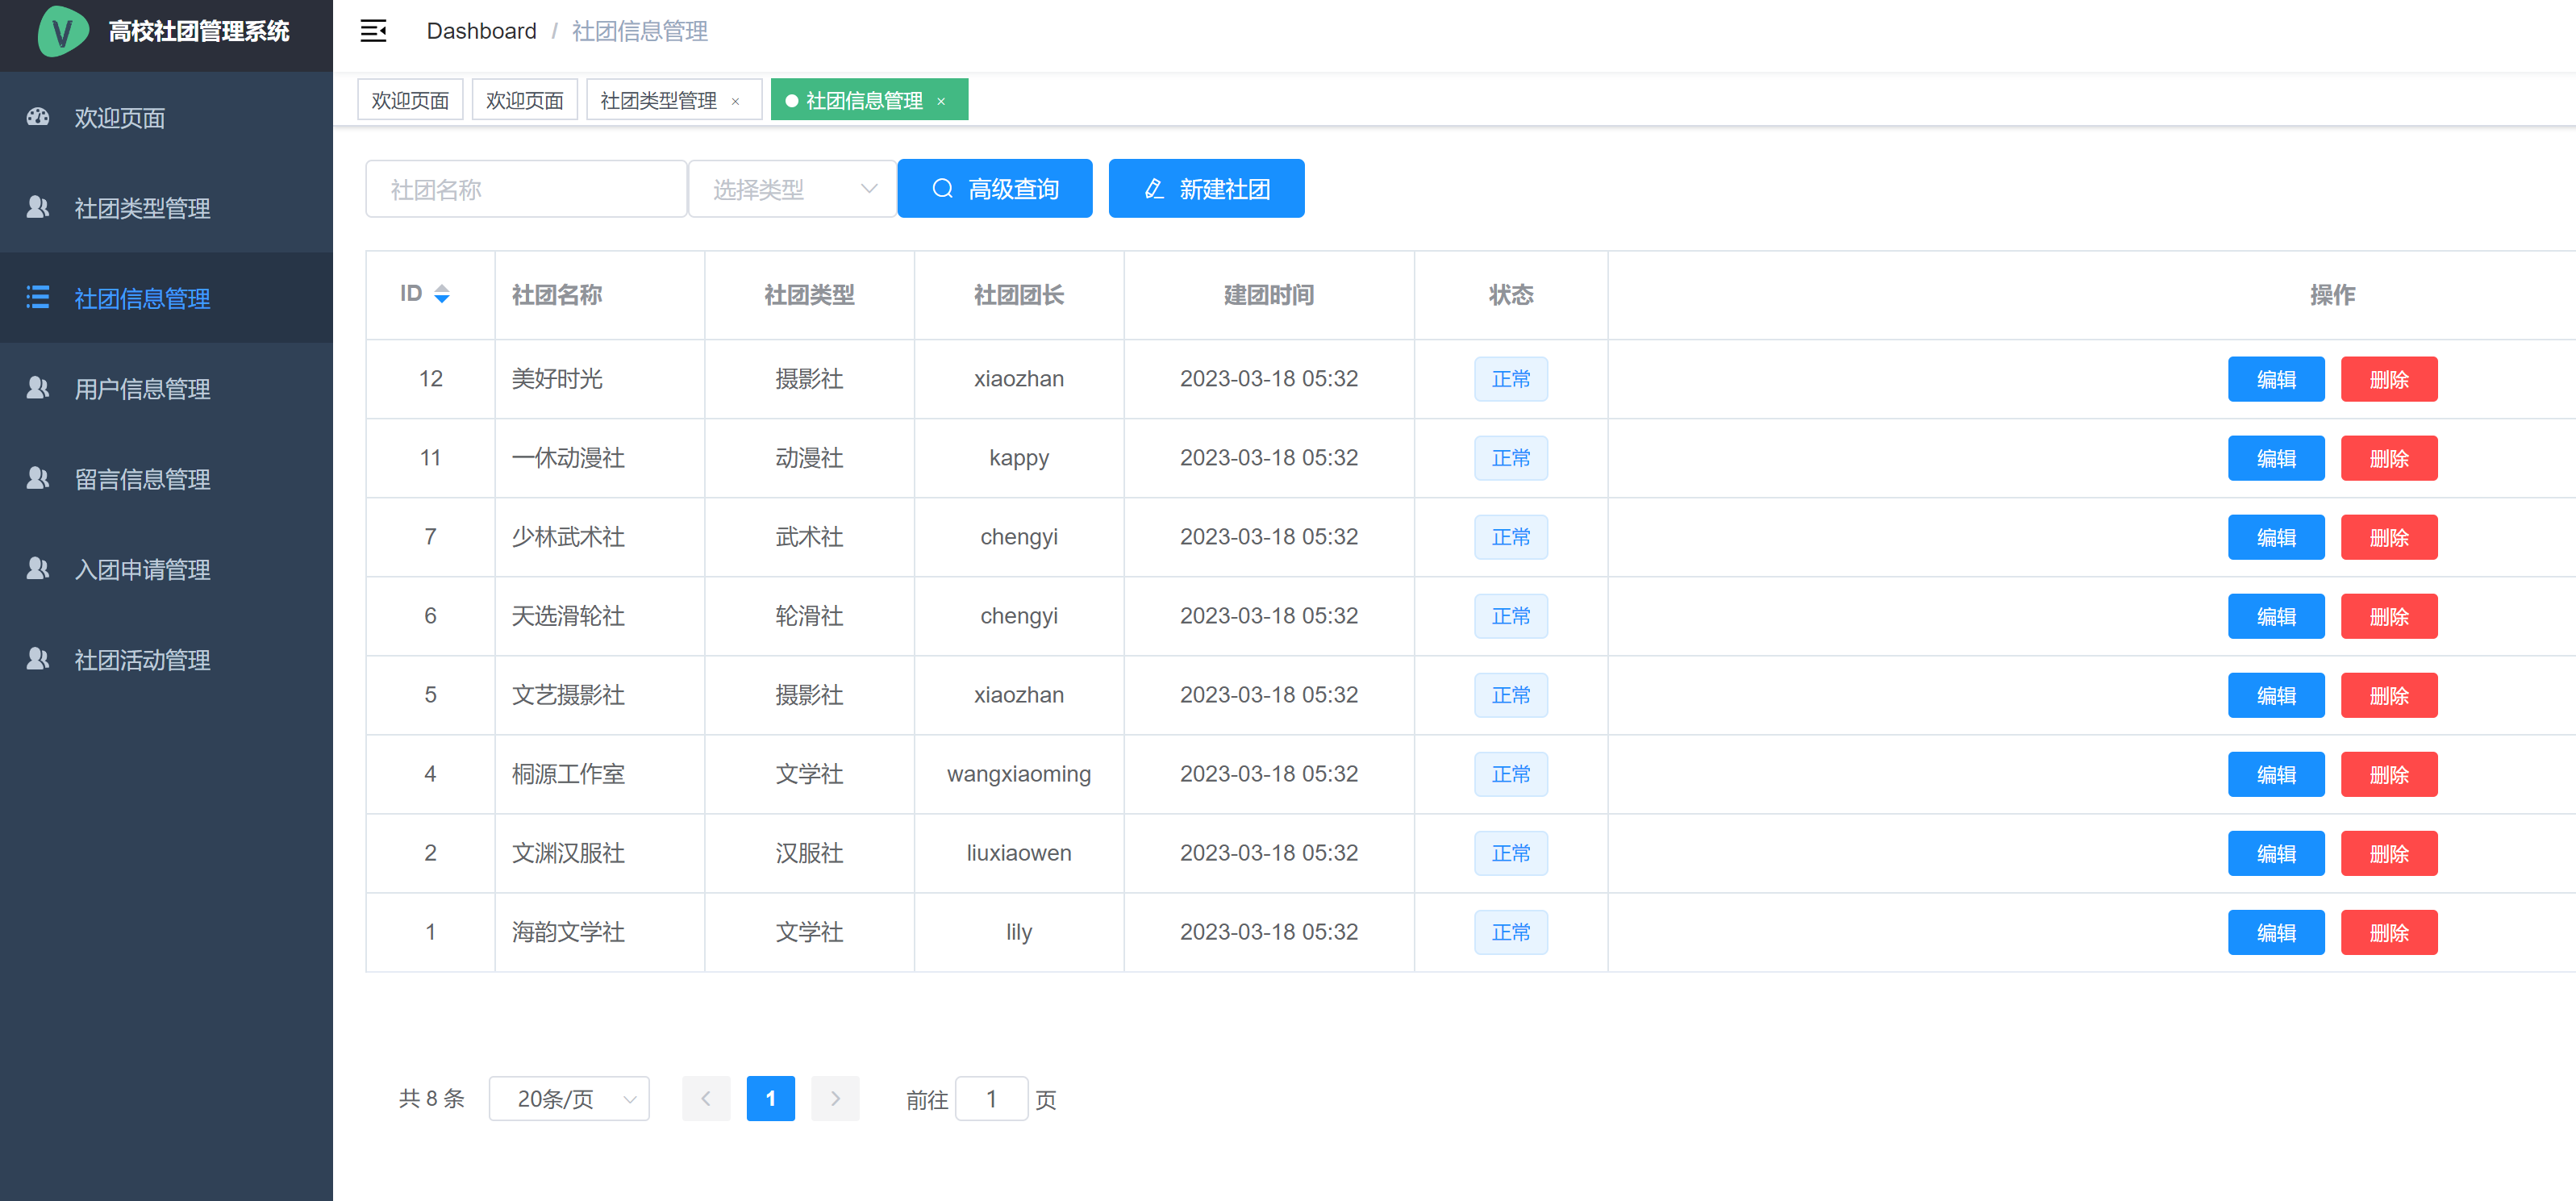The width and height of the screenshot is (2576, 1201).
Task: Click 新建社团 to create a new club
Action: [x=1206, y=188]
